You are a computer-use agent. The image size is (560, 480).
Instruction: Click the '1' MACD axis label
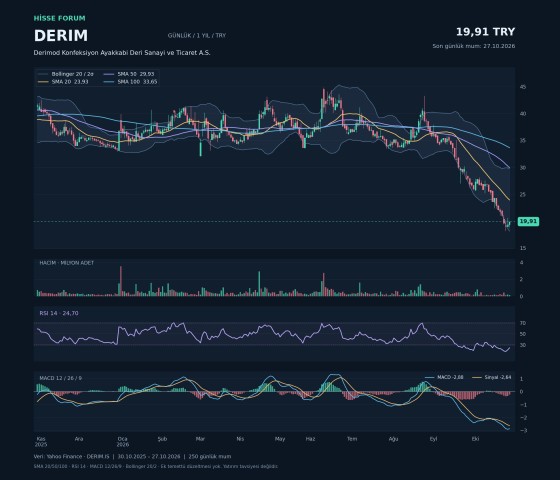click(x=521, y=379)
